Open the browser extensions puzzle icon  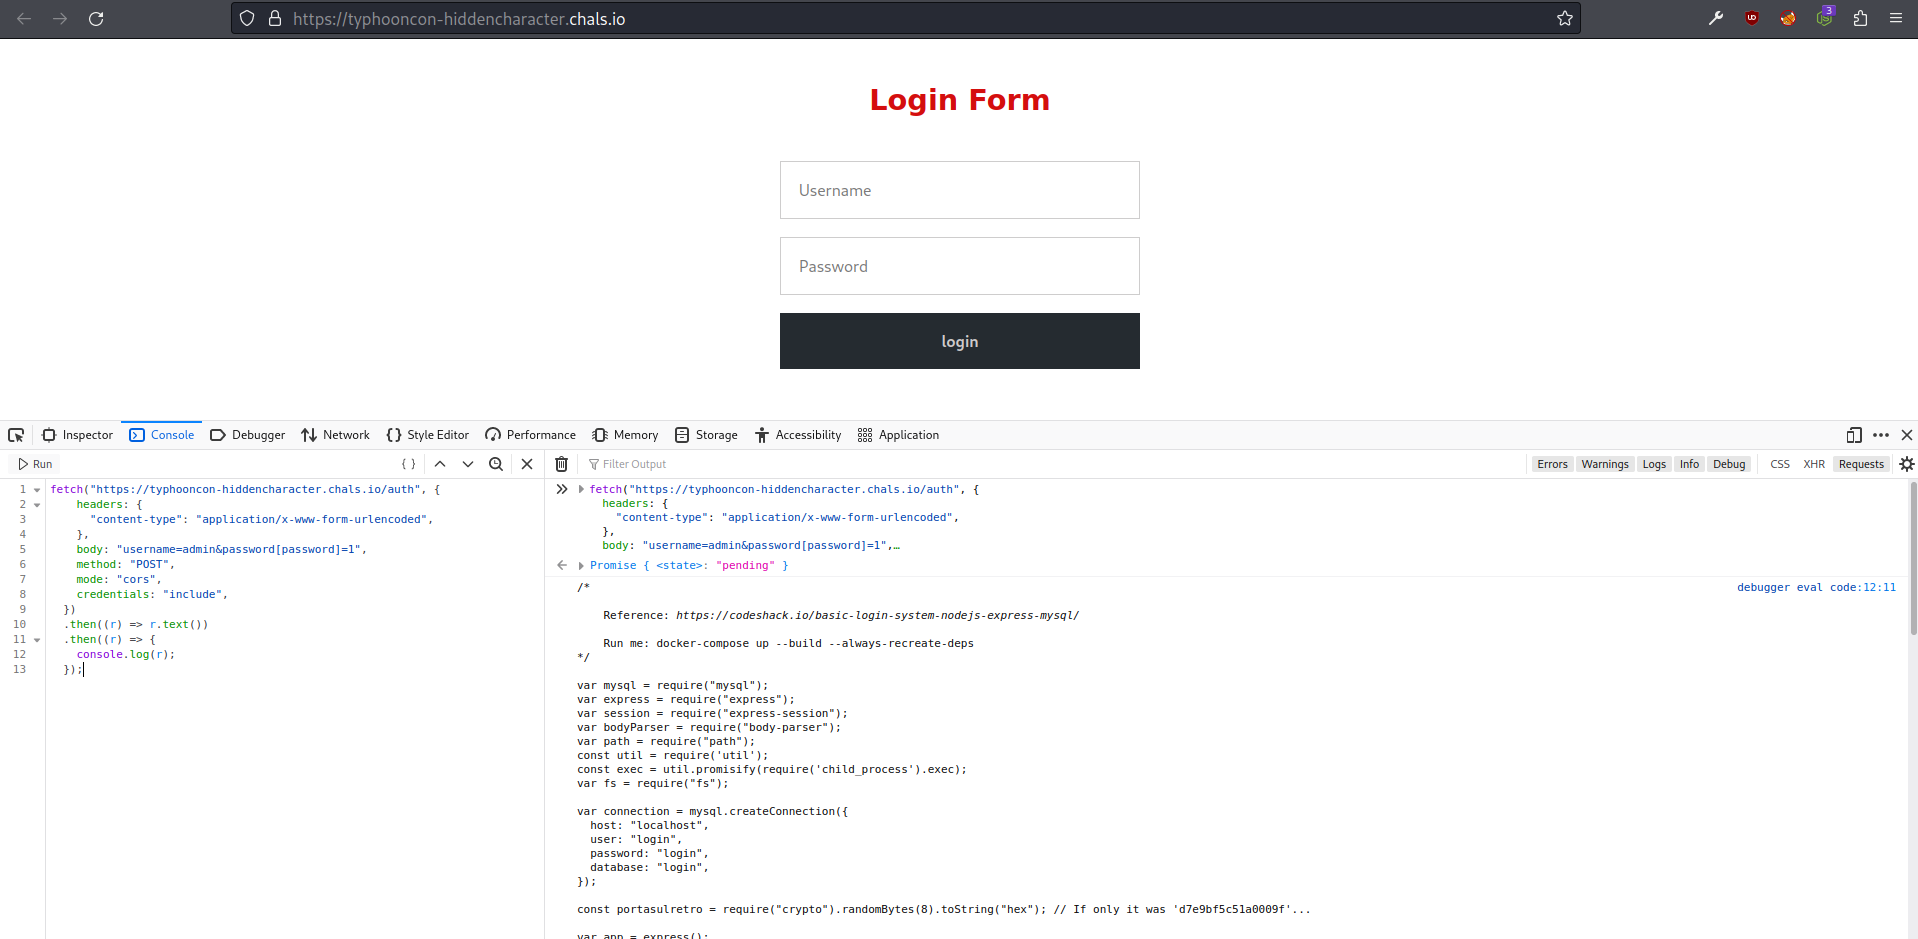pyautogui.click(x=1860, y=19)
